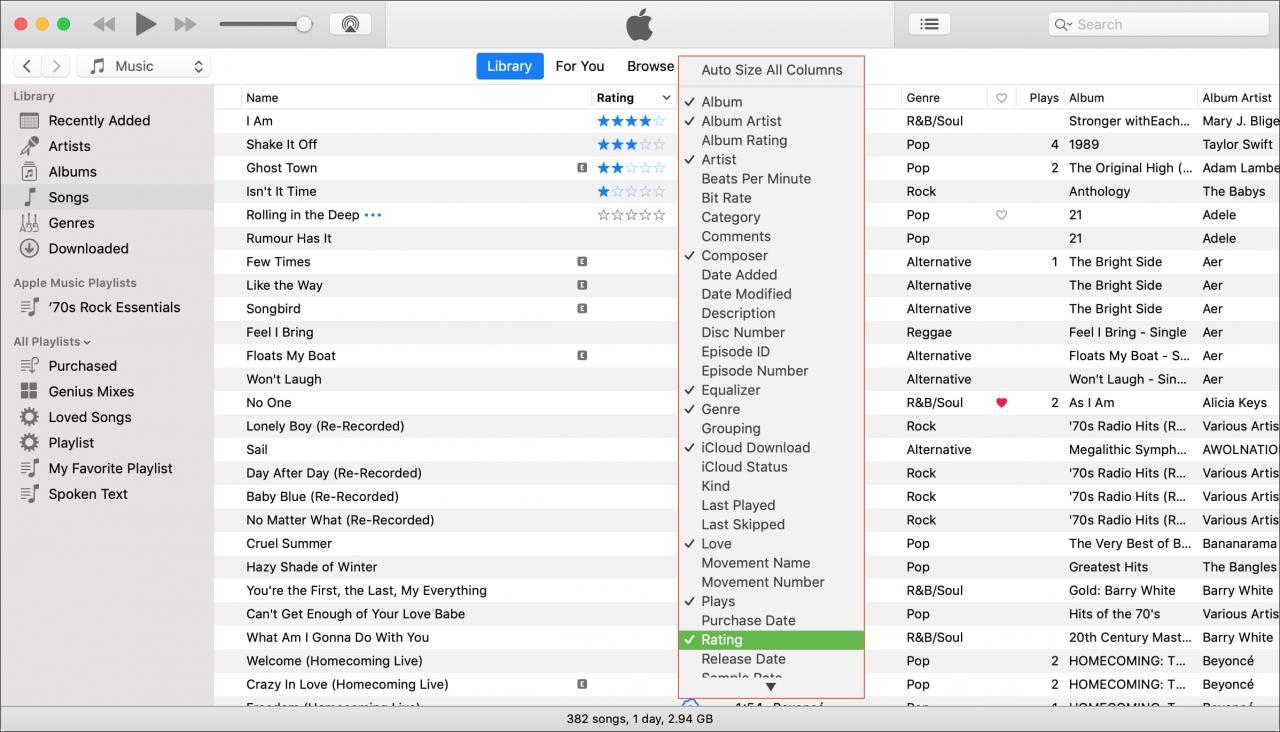Set the star rating for I Am
Screen dimensions: 1280x732
631,121
